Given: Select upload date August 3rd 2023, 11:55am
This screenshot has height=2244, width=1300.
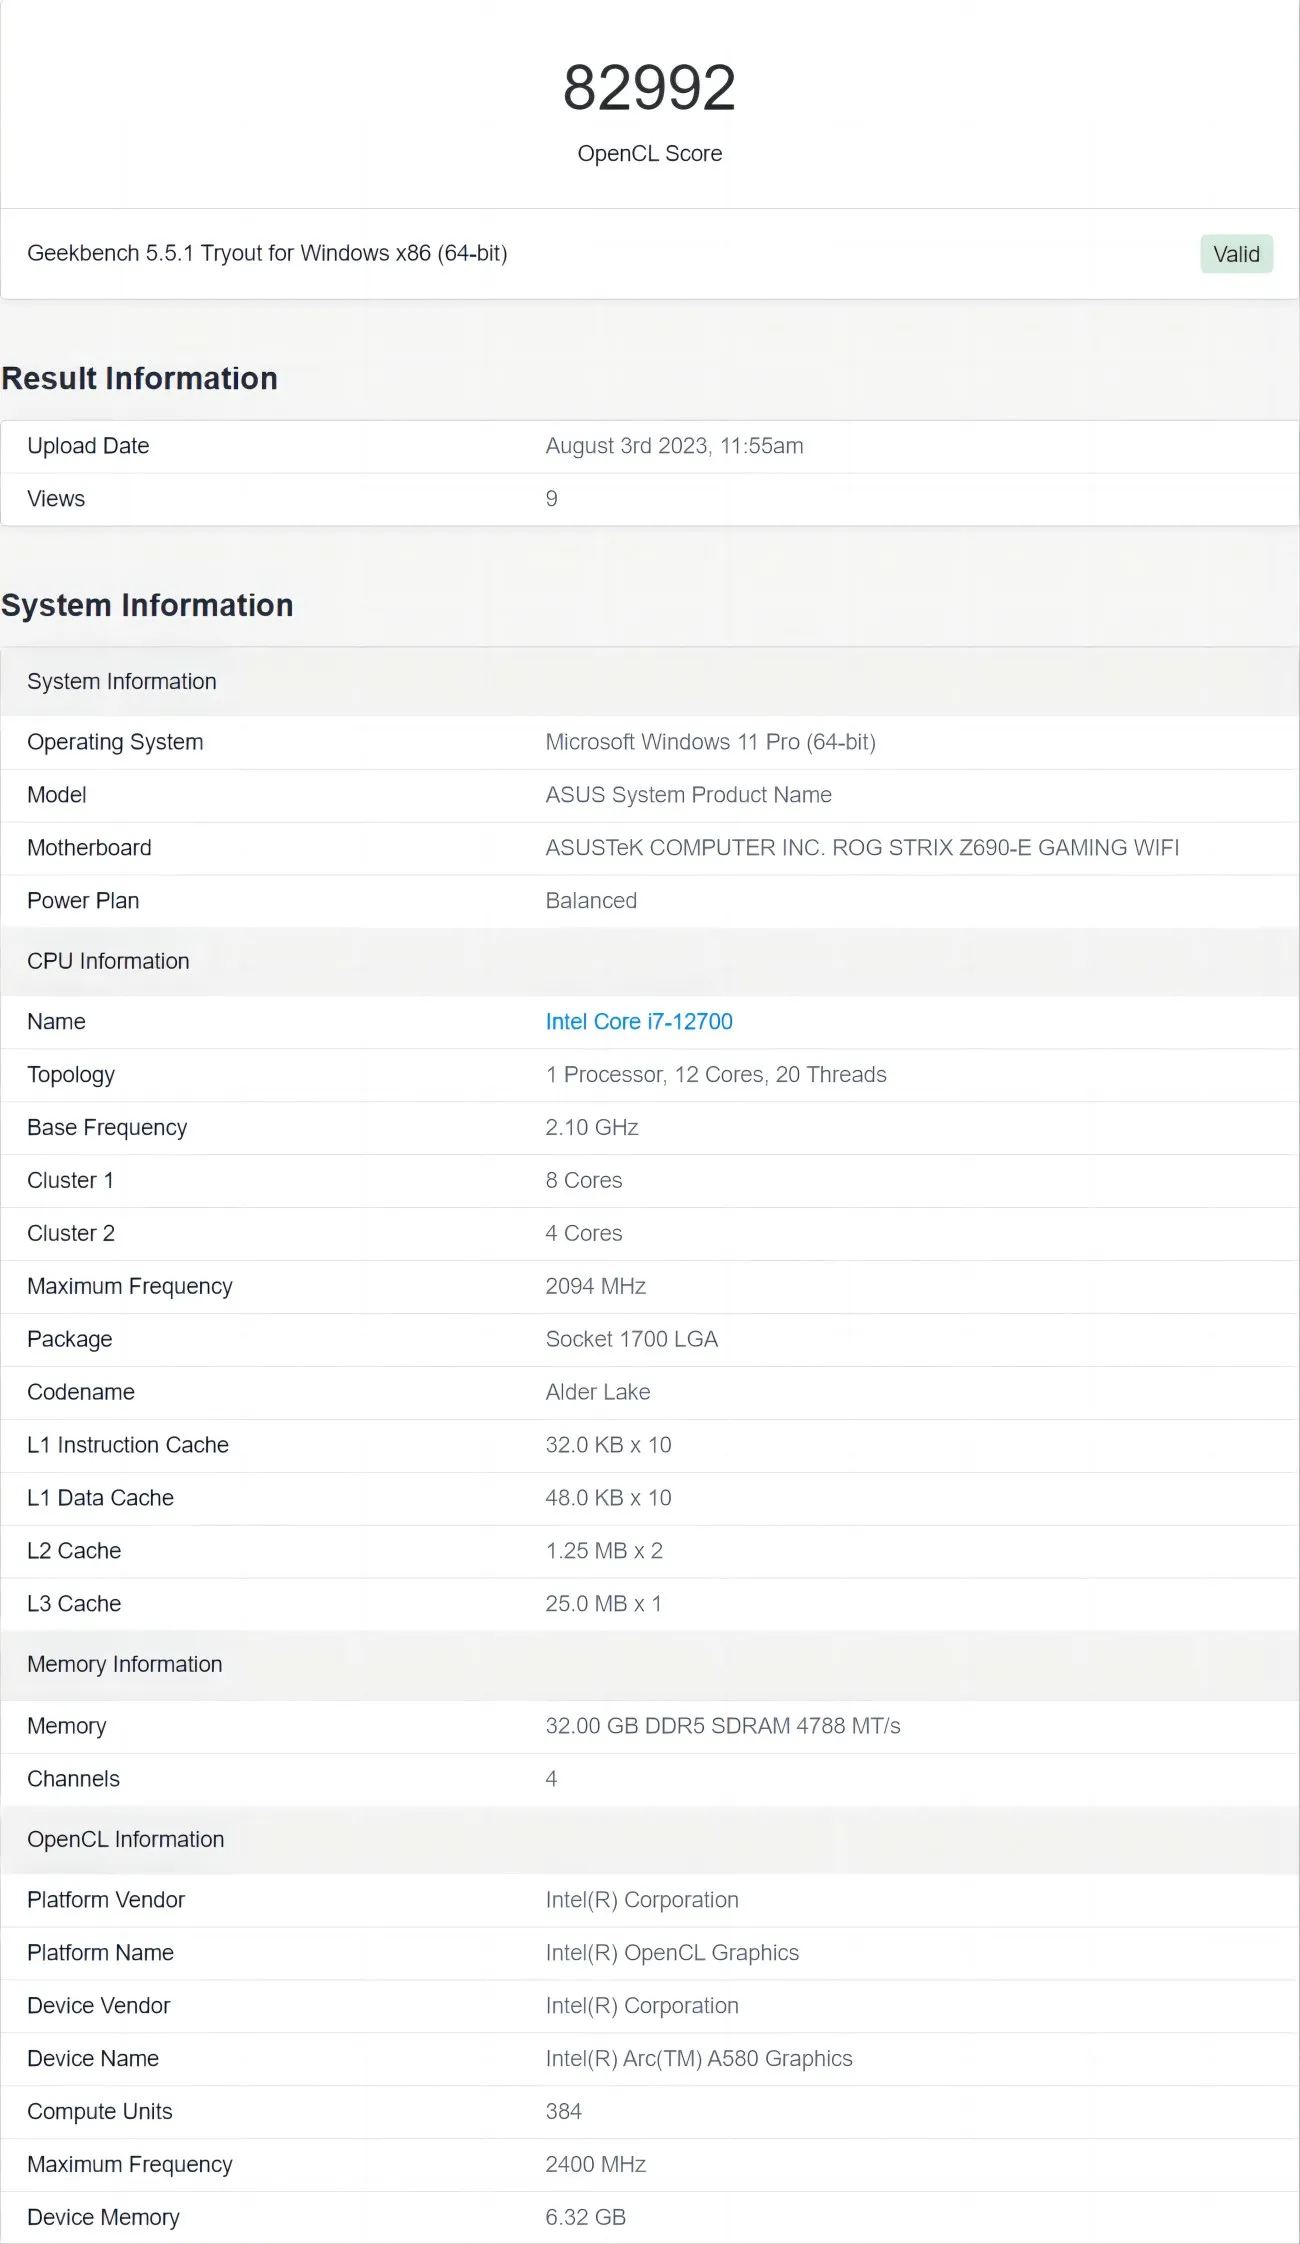Looking at the screenshot, I should pos(674,446).
